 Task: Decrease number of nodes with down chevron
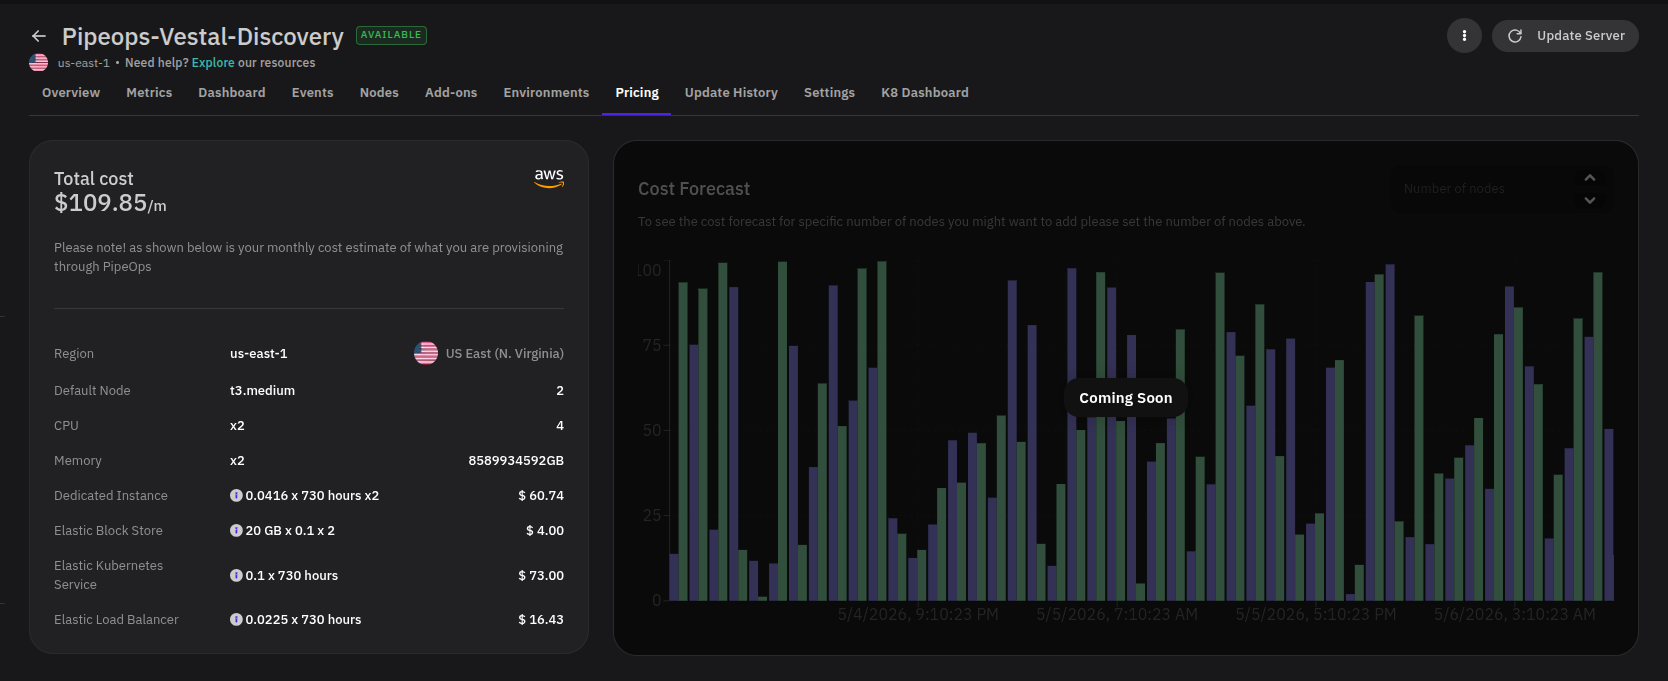click(x=1590, y=200)
